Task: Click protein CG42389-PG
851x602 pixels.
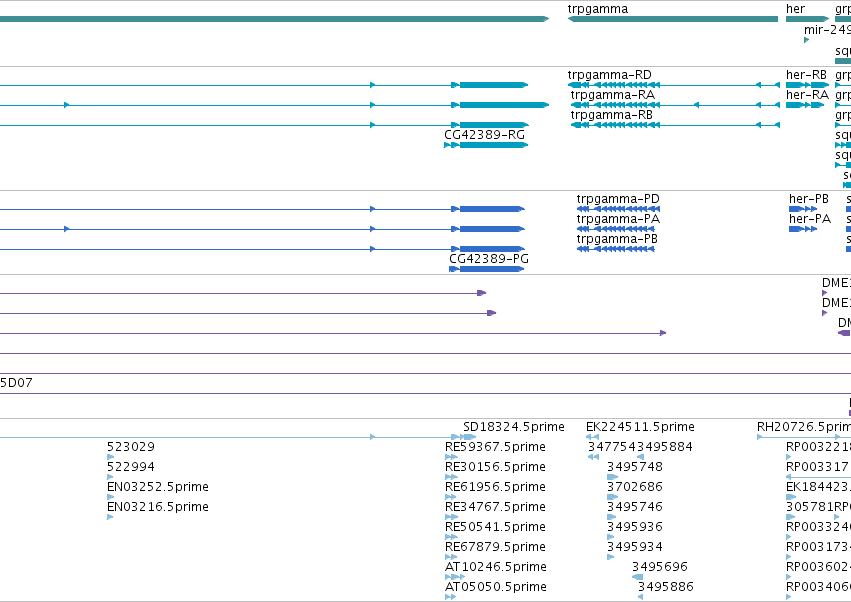Action: (x=489, y=259)
